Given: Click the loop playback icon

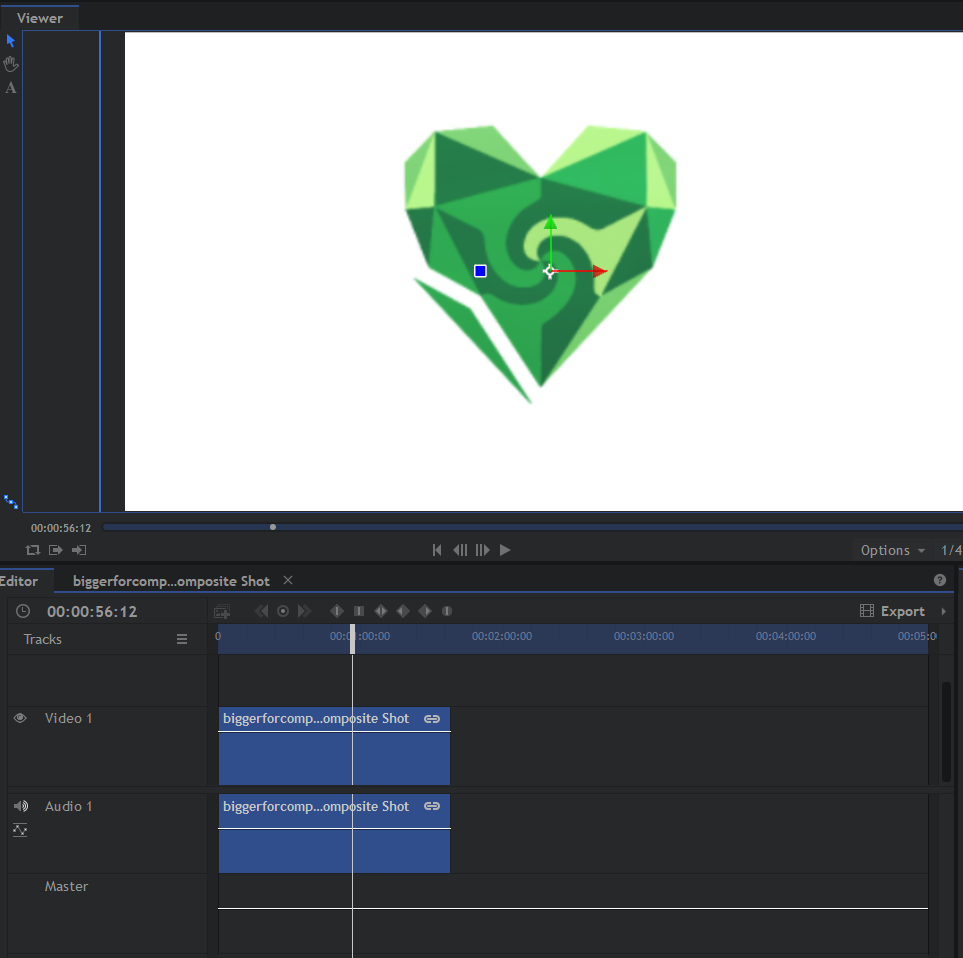Looking at the screenshot, I should (x=33, y=550).
